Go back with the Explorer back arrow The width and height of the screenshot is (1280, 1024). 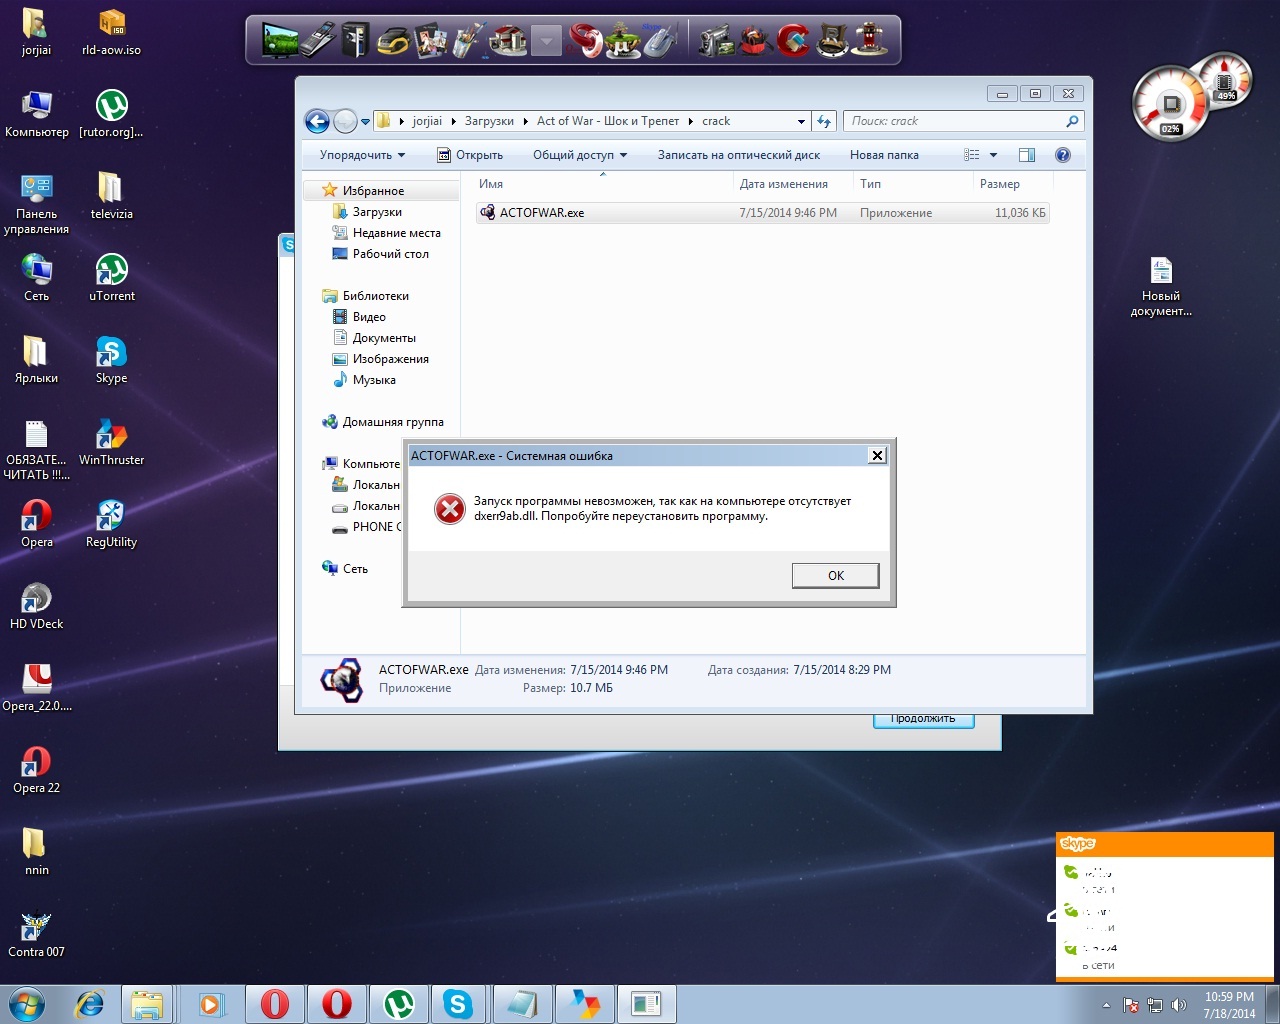(x=317, y=121)
